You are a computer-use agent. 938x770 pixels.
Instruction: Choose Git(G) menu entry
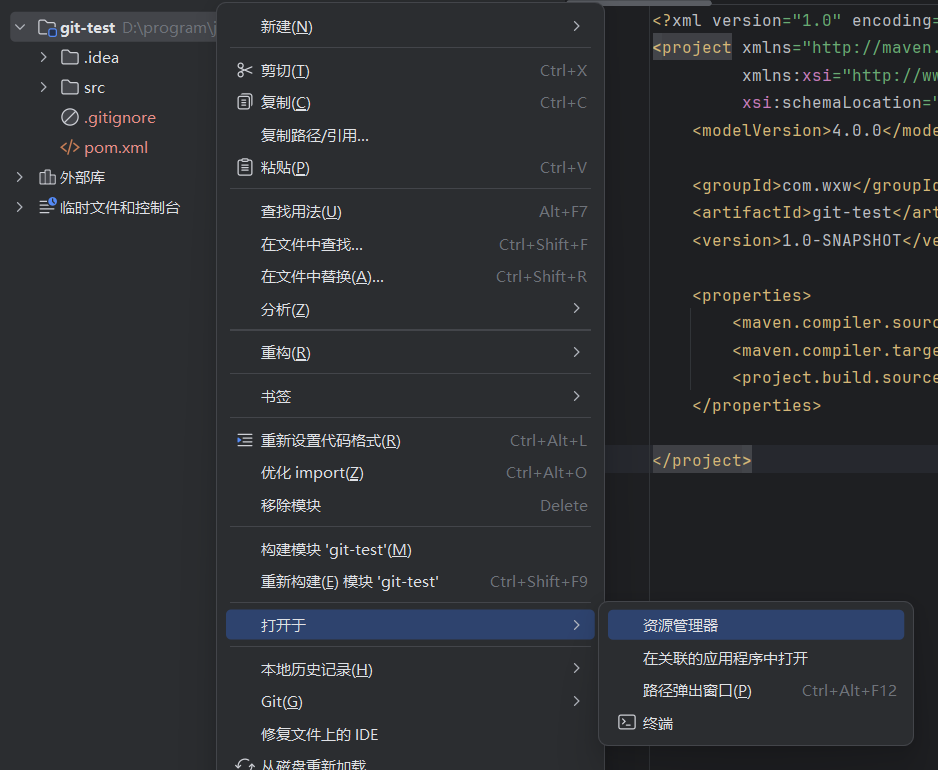[410, 701]
